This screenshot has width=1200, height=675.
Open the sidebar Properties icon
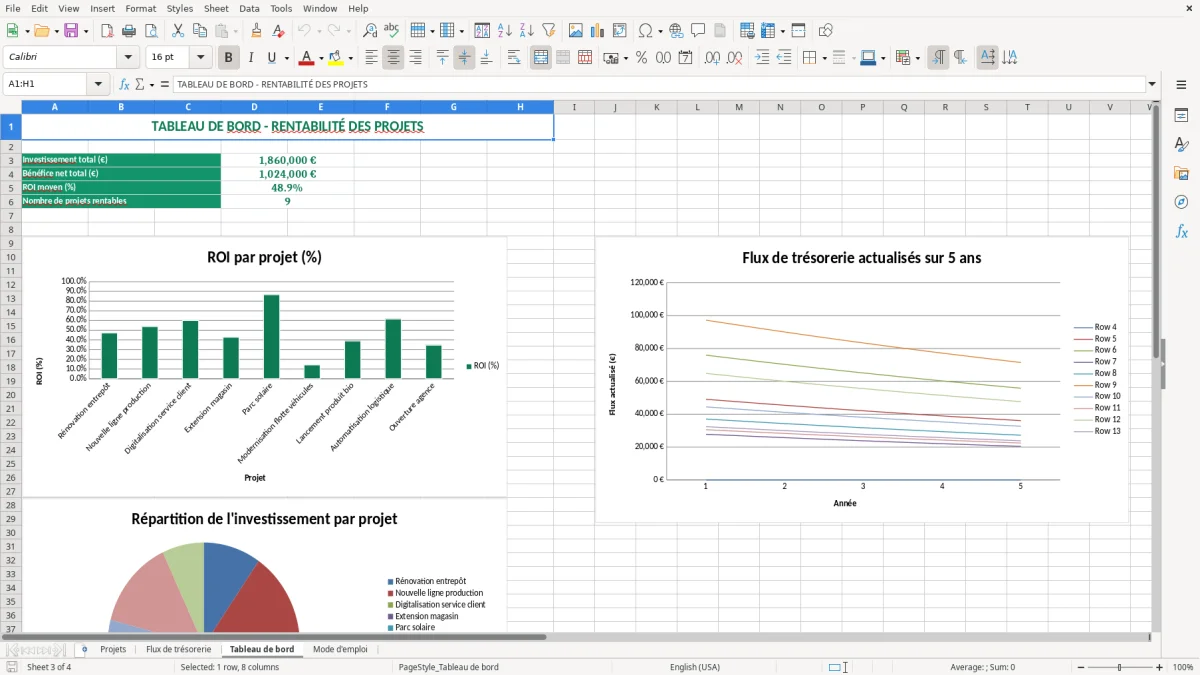1181,115
